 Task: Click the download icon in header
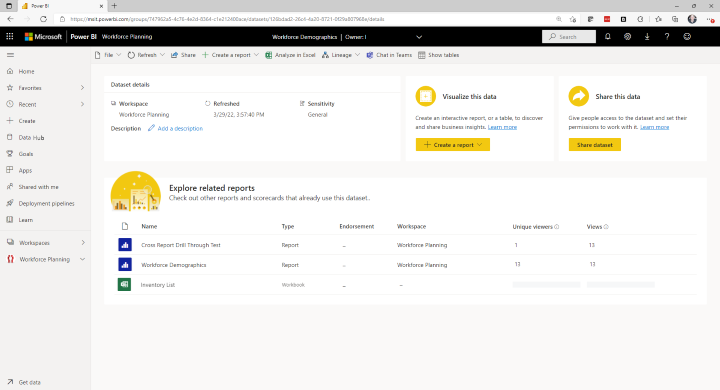[x=647, y=37]
